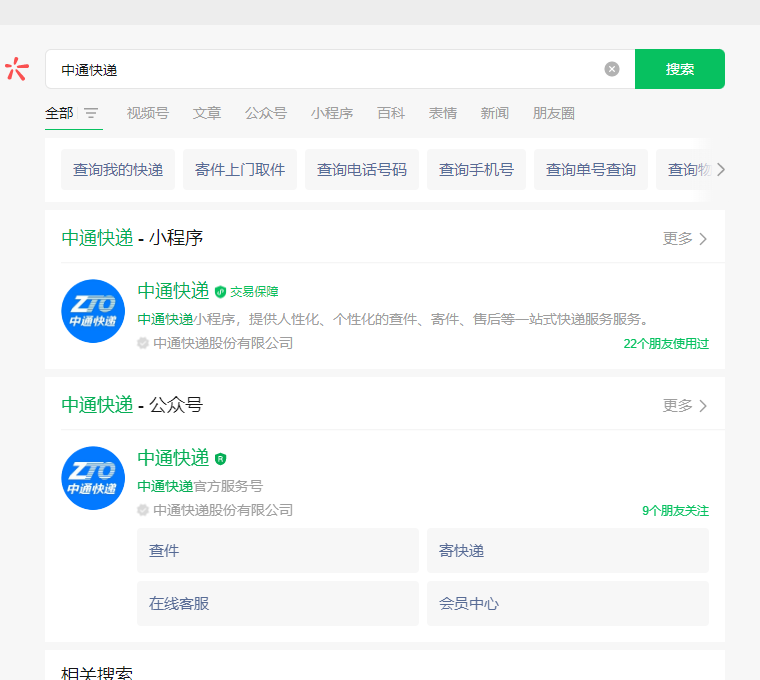The width and height of the screenshot is (760, 680).
Task: Open the 中通快递 mini program logo
Action: (x=93, y=311)
